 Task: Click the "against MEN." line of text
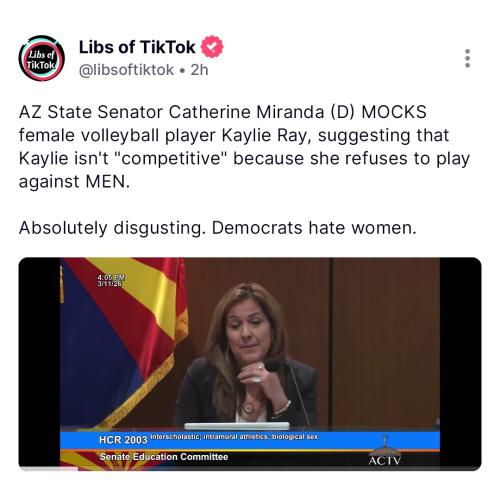tap(74, 182)
